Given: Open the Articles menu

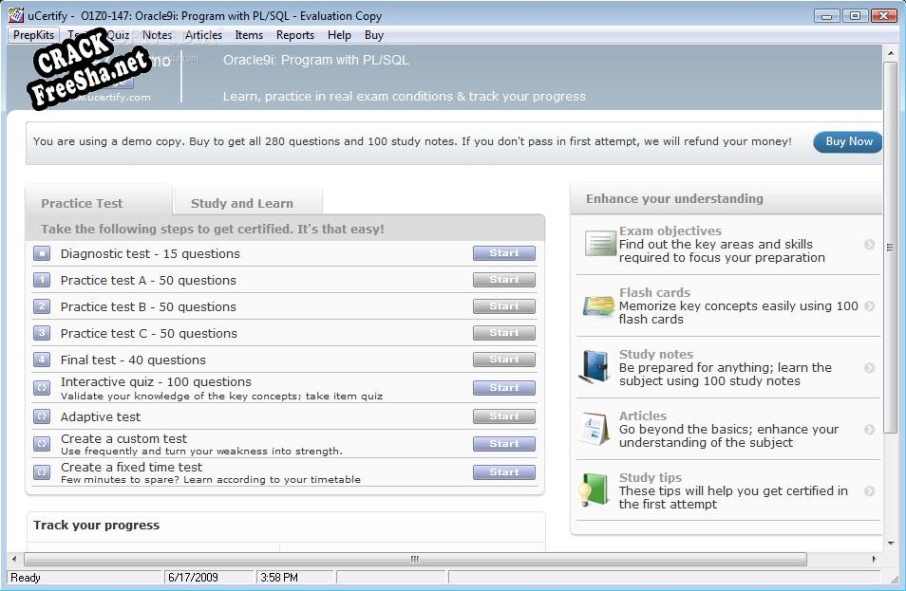Looking at the screenshot, I should click(204, 35).
